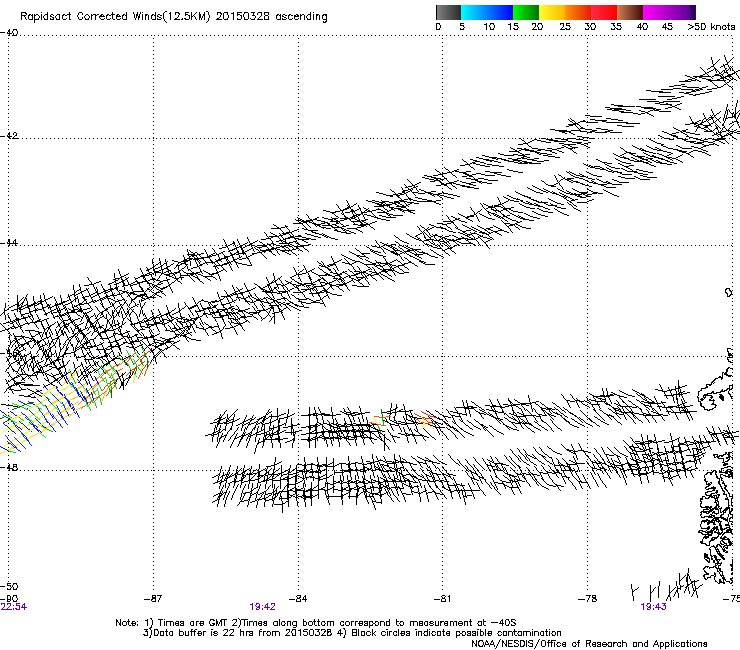The image size is (740, 650).
Task: Click the gray 0-5 knots legend swatch
Action: (448, 12)
